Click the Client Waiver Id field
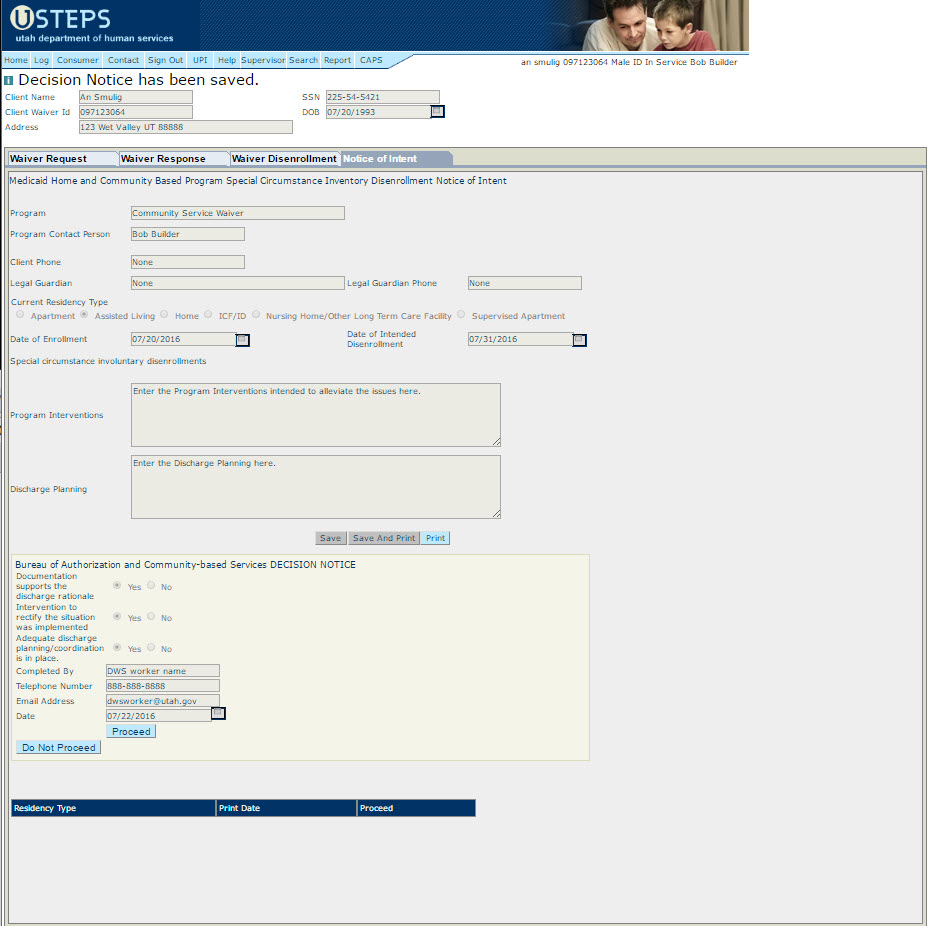Image resolution: width=941 pixels, height=926 pixels. click(x=136, y=112)
